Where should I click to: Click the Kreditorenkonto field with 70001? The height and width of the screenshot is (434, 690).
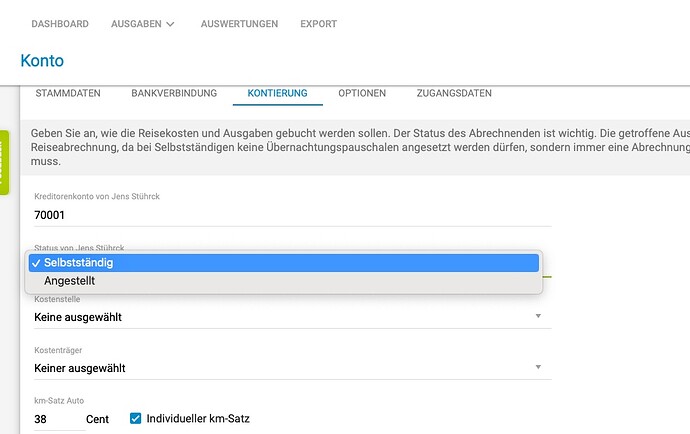(293, 215)
